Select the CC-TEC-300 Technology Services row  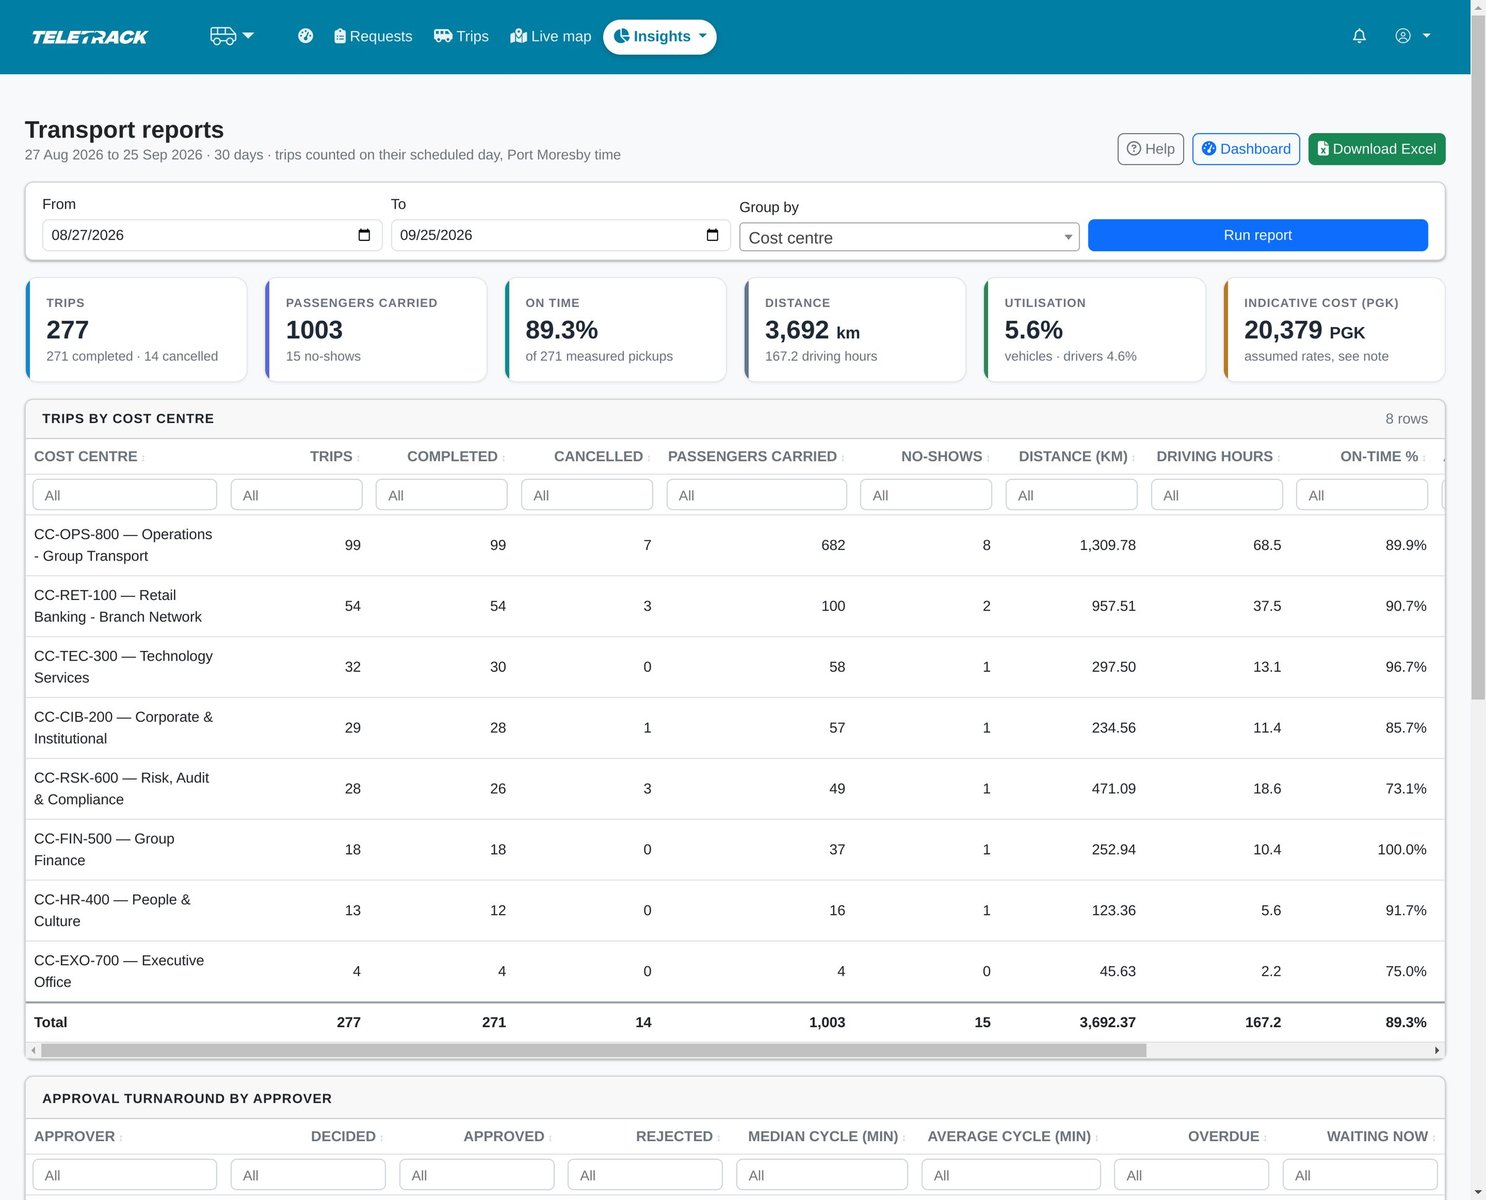(735, 667)
